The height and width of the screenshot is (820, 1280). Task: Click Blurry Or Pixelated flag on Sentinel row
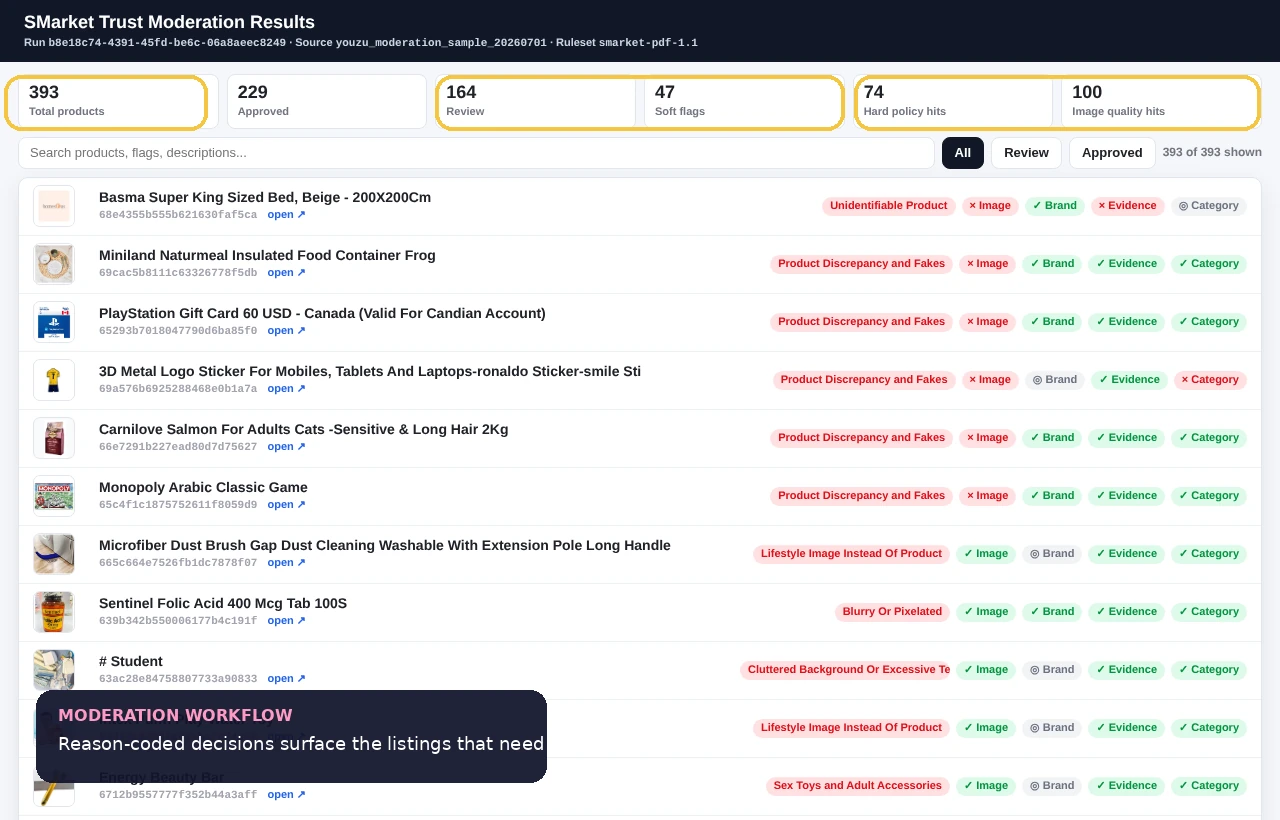[x=892, y=612]
